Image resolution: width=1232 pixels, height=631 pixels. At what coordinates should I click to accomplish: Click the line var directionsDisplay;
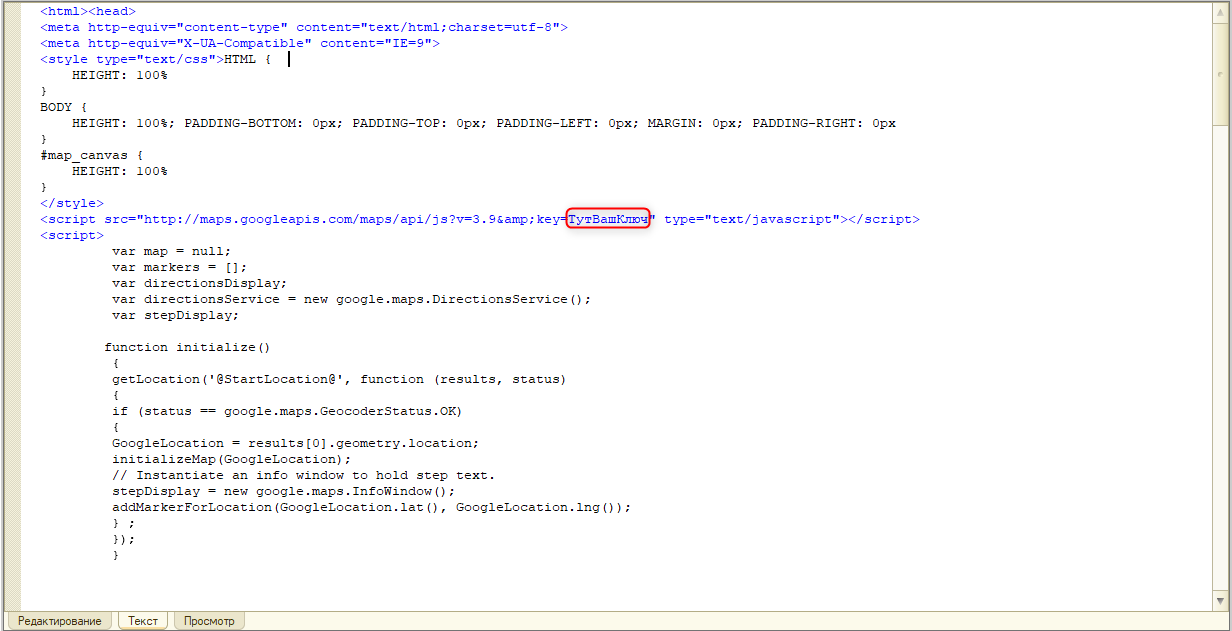(200, 283)
